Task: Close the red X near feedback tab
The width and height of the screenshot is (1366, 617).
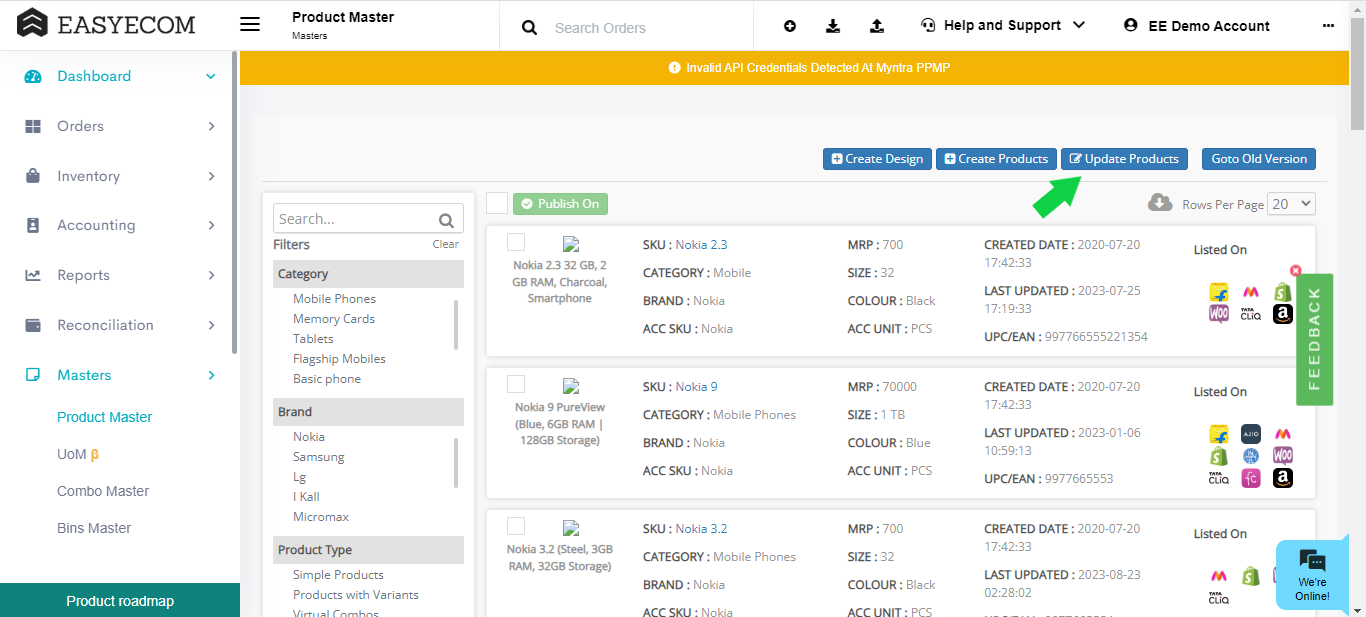Action: 1296,271
